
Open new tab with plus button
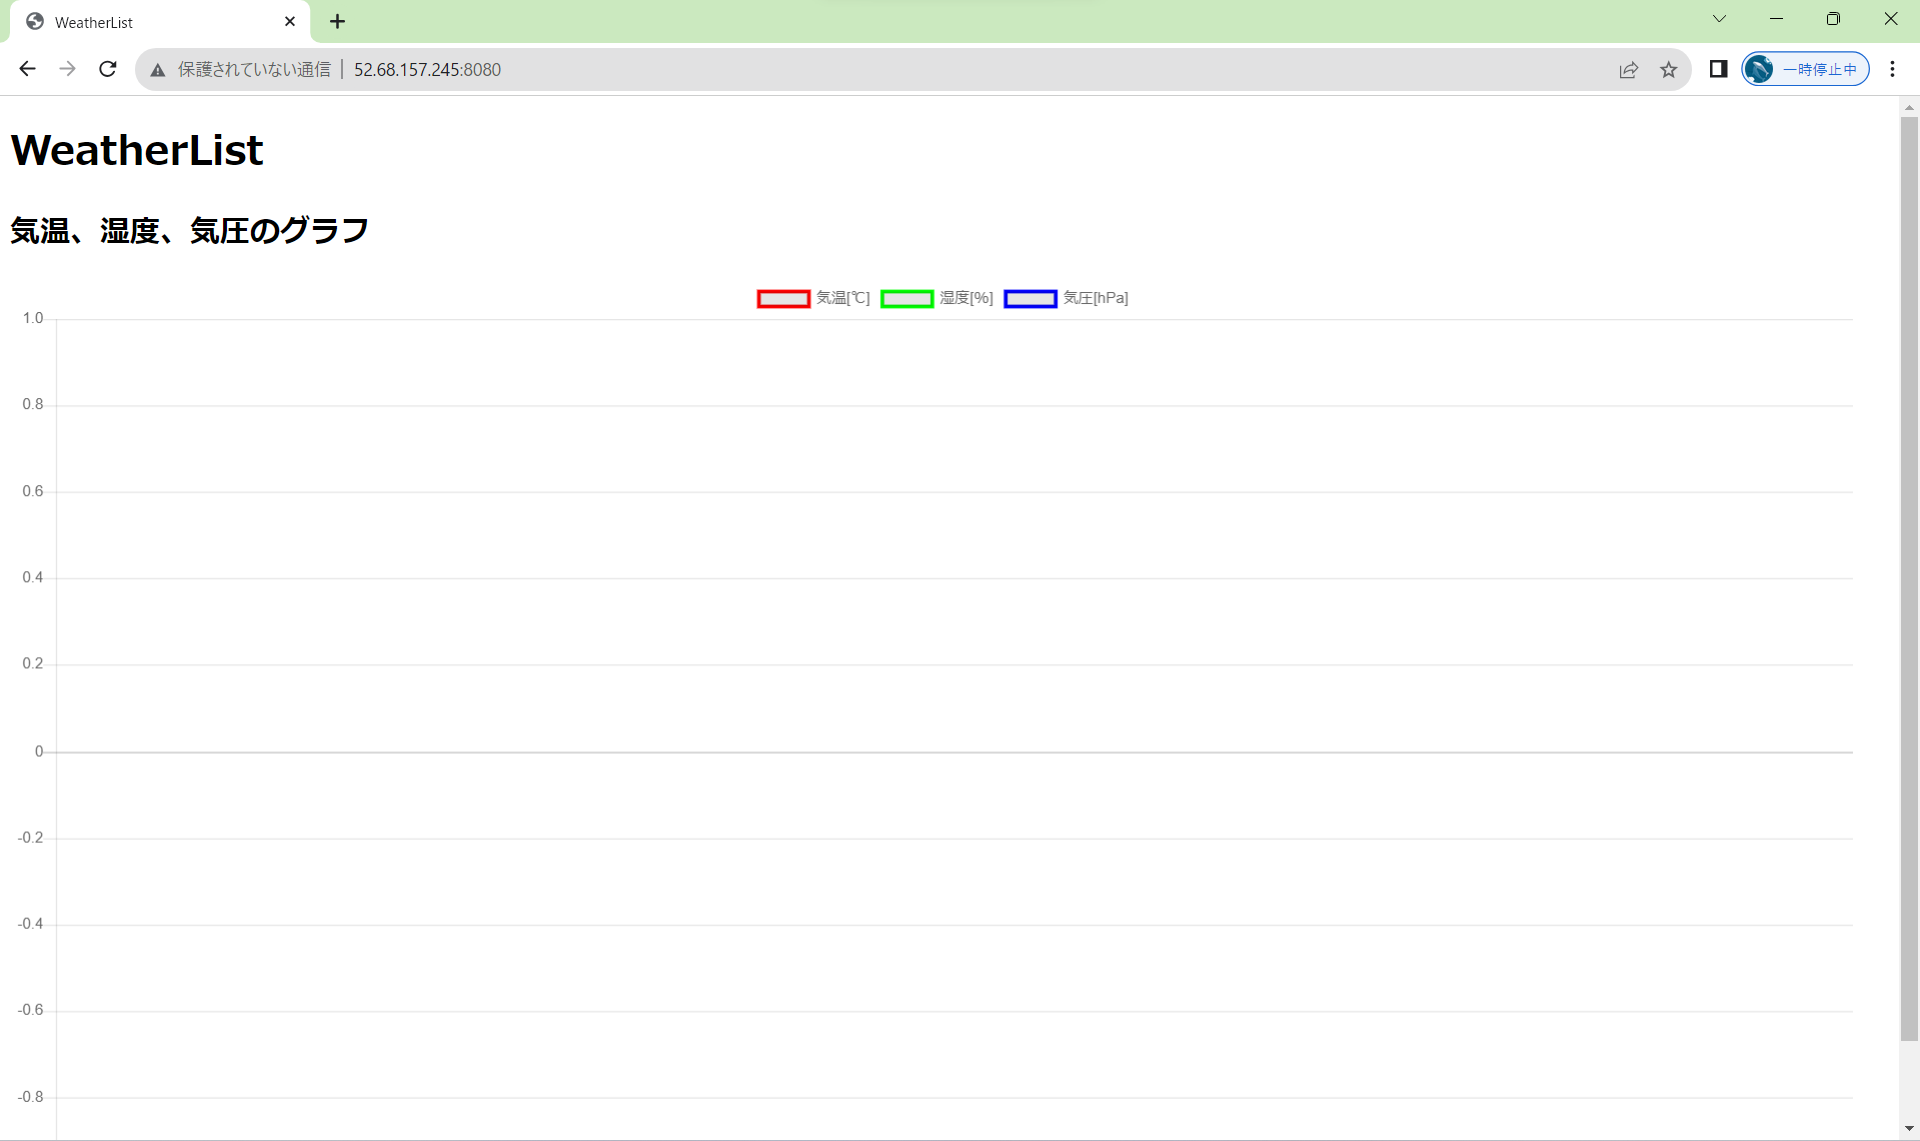[338, 21]
